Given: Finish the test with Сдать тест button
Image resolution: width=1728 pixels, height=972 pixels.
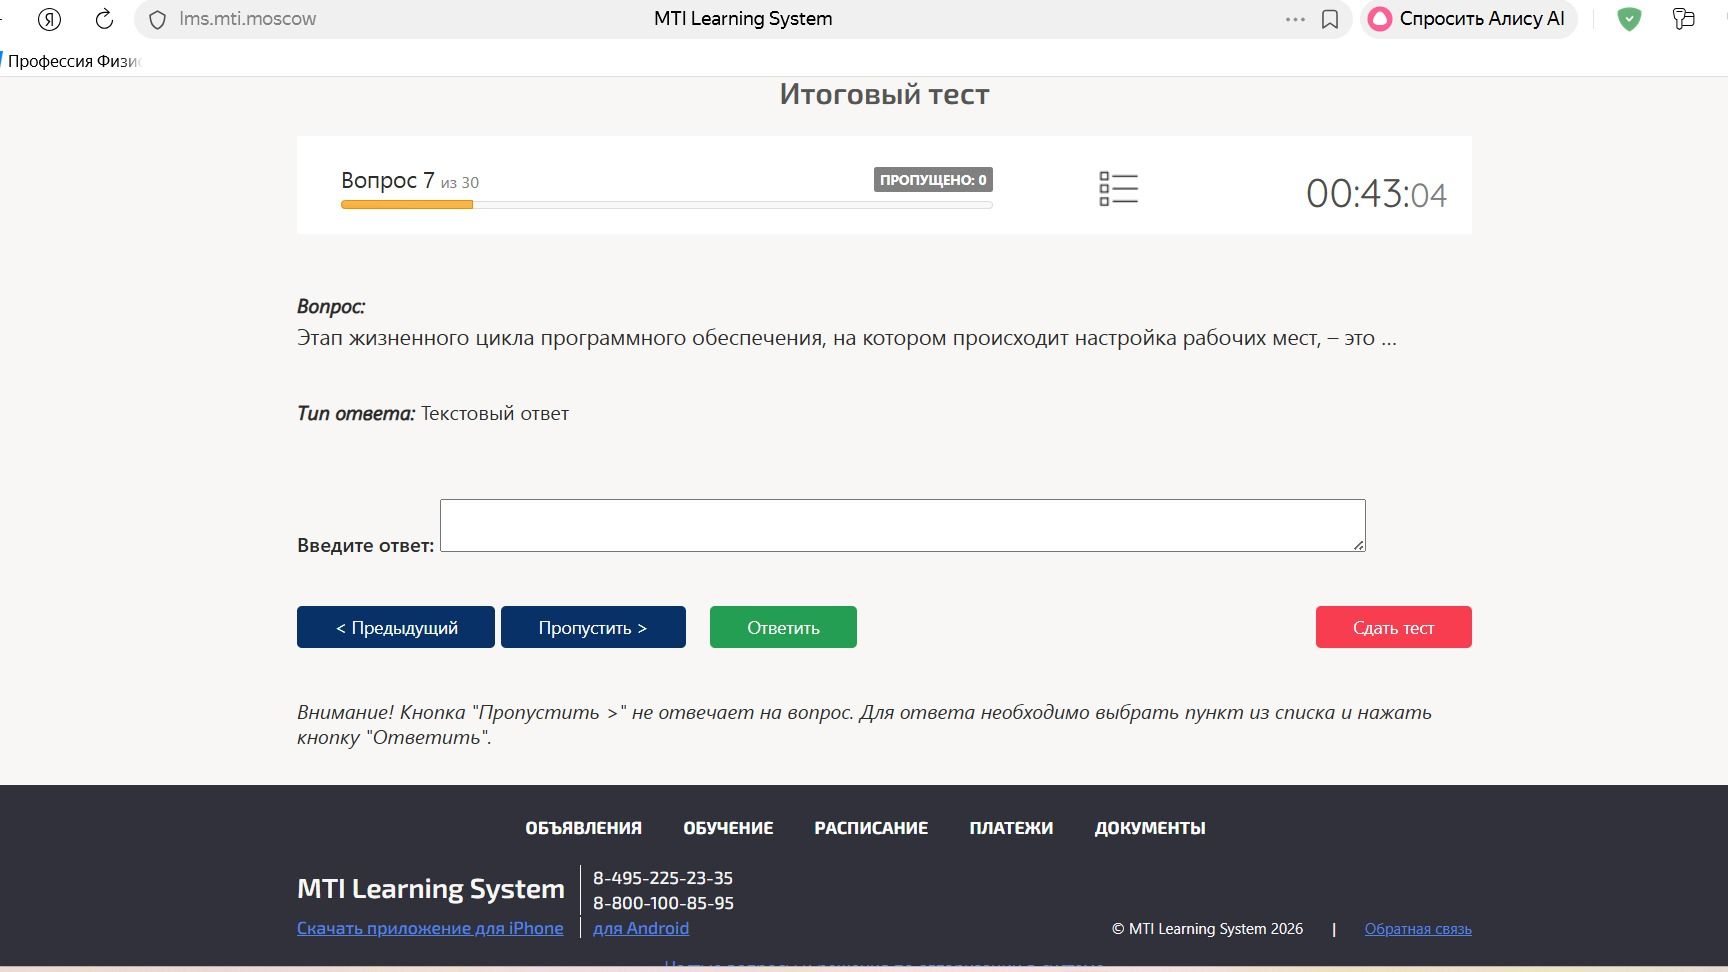Looking at the screenshot, I should [x=1393, y=627].
